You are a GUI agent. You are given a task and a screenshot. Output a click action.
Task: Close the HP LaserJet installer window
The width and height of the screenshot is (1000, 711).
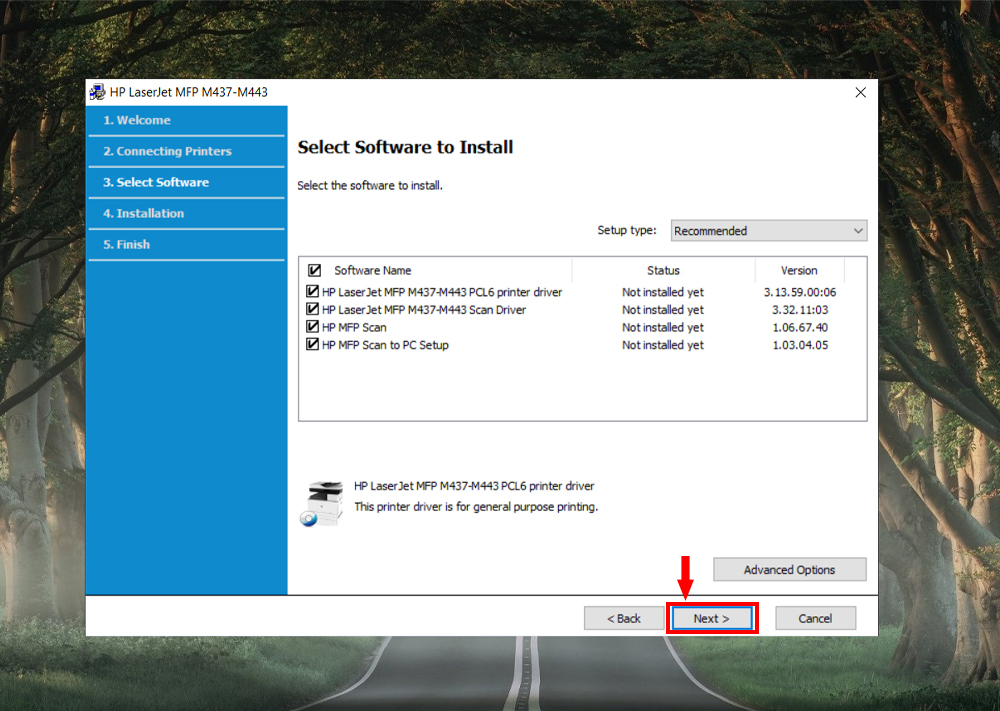pyautogui.click(x=860, y=92)
